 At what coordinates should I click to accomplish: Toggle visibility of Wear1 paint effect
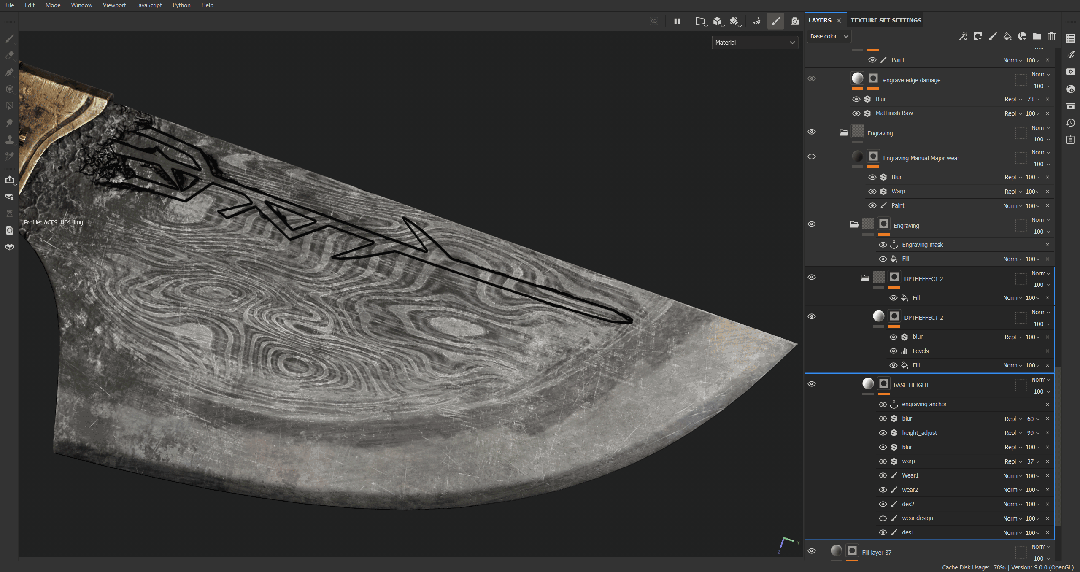click(x=883, y=476)
